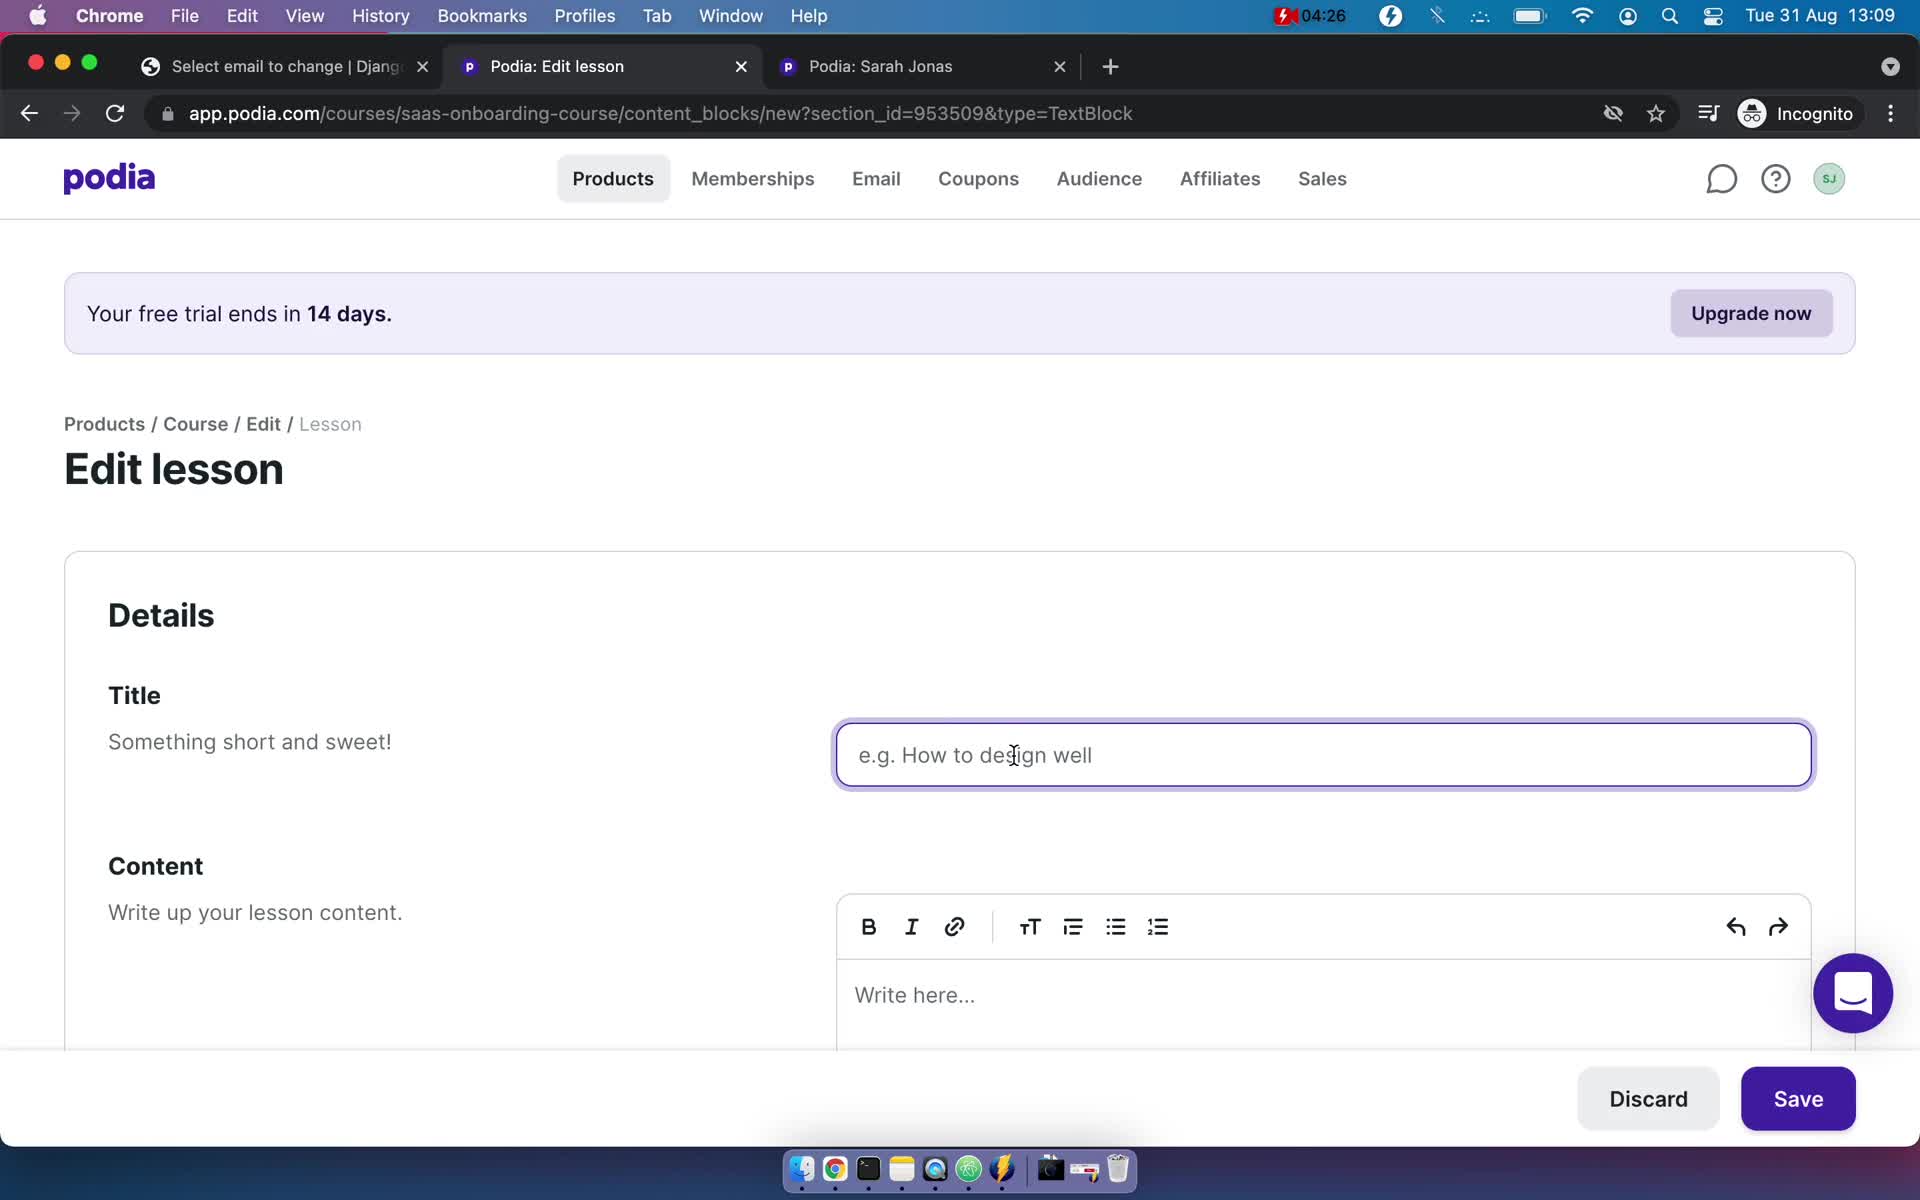Image resolution: width=1920 pixels, height=1200 pixels.
Task: Click the redo button in editor
Action: click(x=1779, y=925)
